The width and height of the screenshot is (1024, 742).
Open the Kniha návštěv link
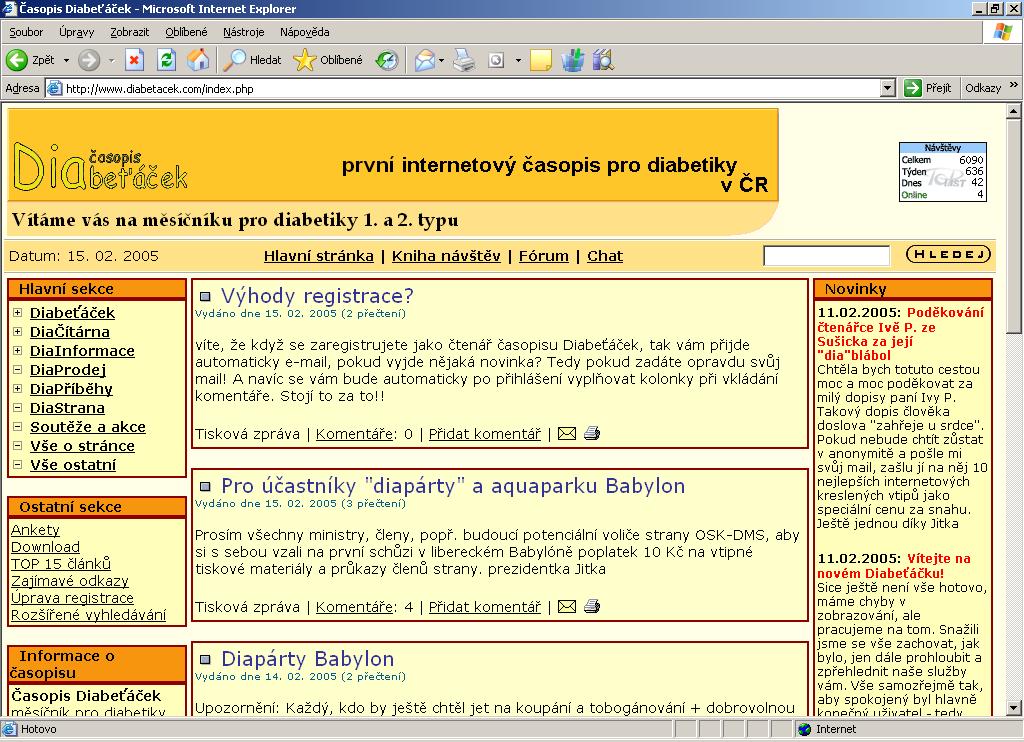pyautogui.click(x=446, y=256)
